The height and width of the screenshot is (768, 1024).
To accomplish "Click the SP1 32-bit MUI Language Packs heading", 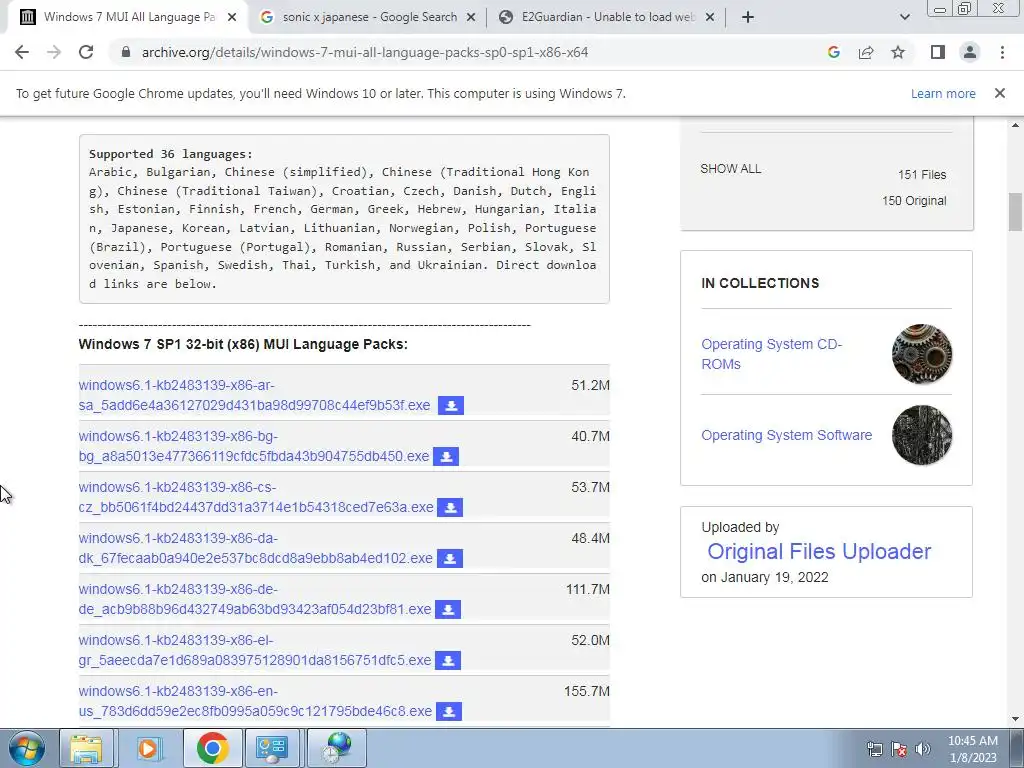I will coord(243,344).
